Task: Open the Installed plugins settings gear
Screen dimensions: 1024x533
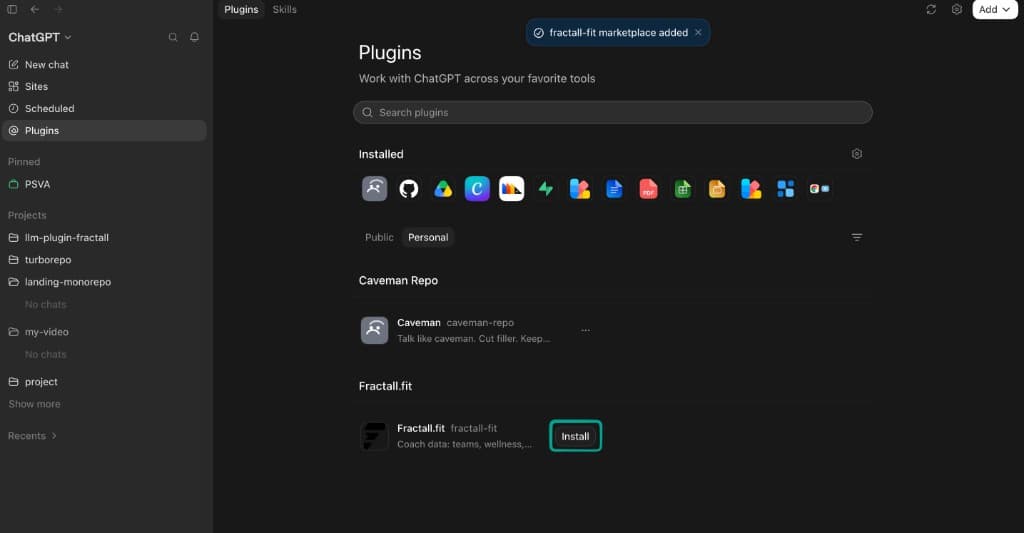Action: click(857, 154)
